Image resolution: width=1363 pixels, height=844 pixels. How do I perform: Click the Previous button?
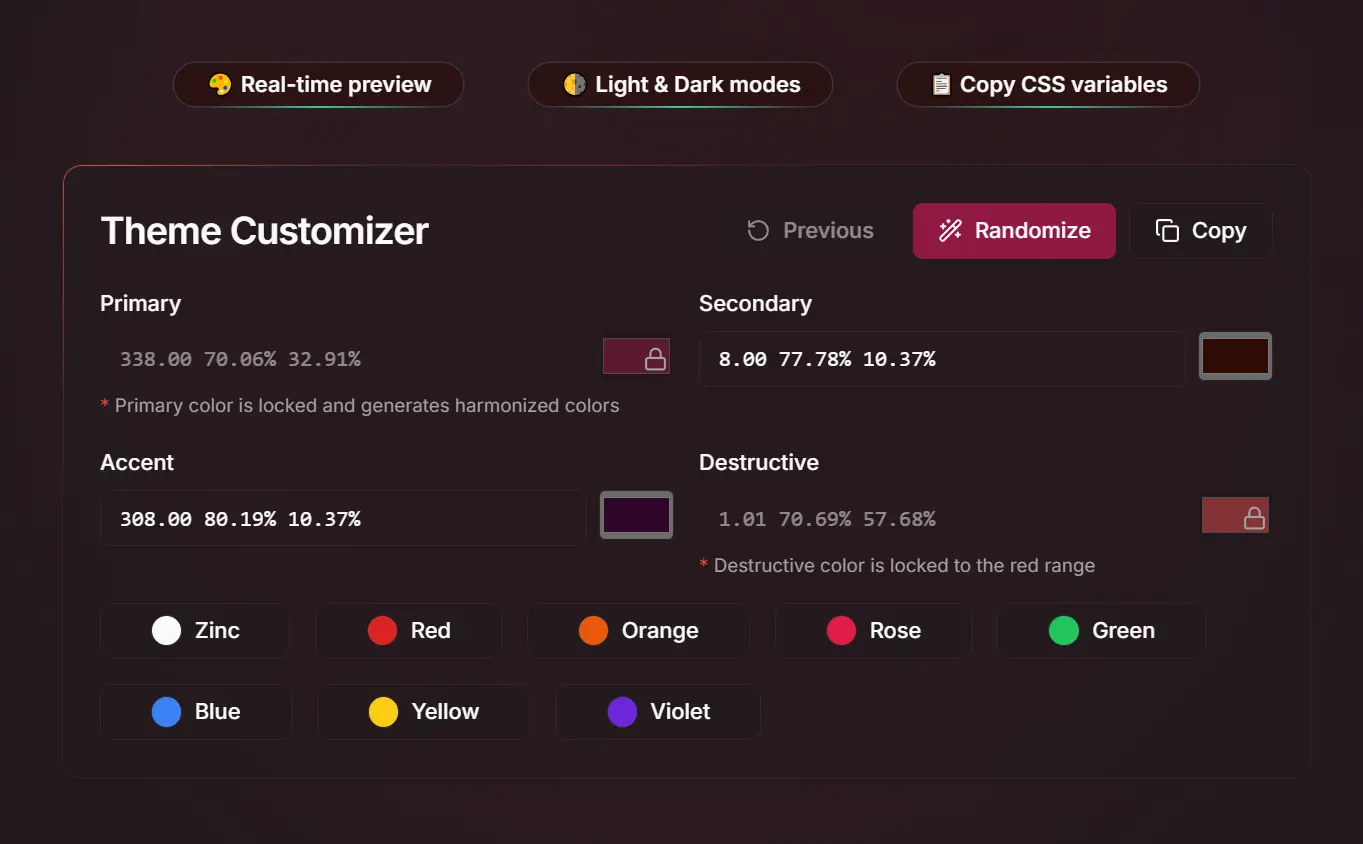point(811,230)
